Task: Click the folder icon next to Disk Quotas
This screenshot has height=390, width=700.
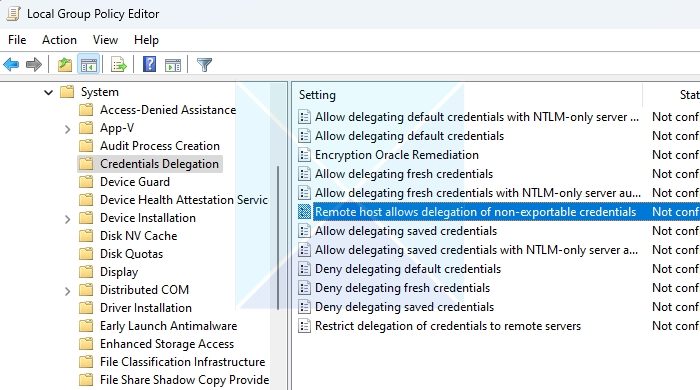Action: pyautogui.click(x=86, y=254)
